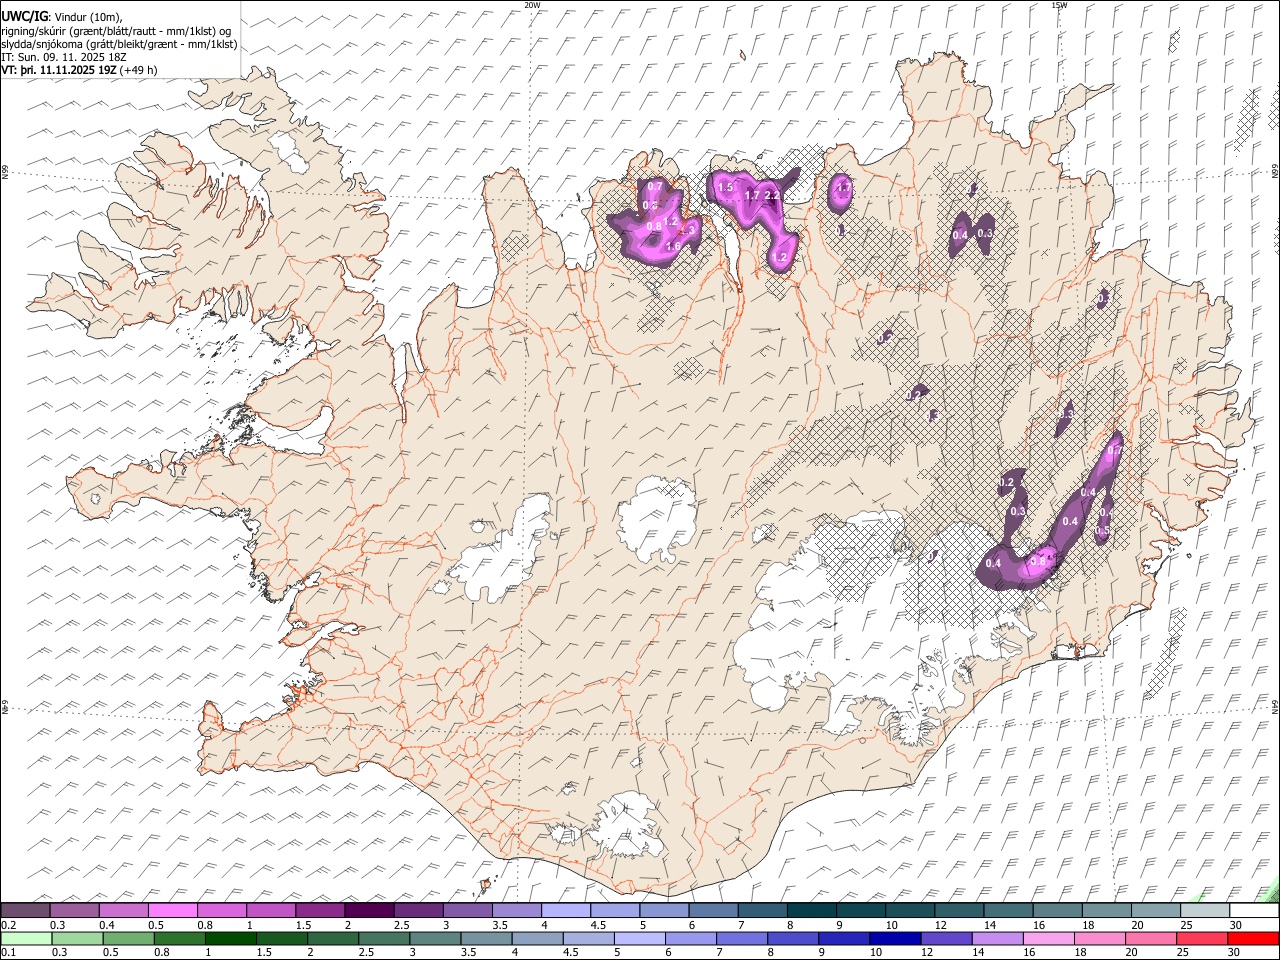The width and height of the screenshot is (1280, 960).
Task: Click the "0.4" label on the upper legend scale
Action: (x=108, y=925)
